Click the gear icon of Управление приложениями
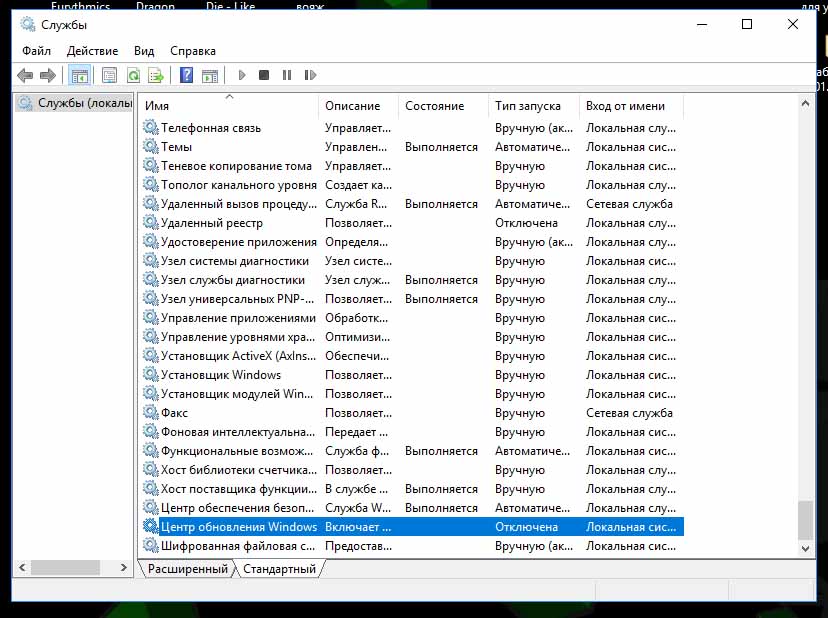Screen dimensions: 828x618 click(150, 317)
